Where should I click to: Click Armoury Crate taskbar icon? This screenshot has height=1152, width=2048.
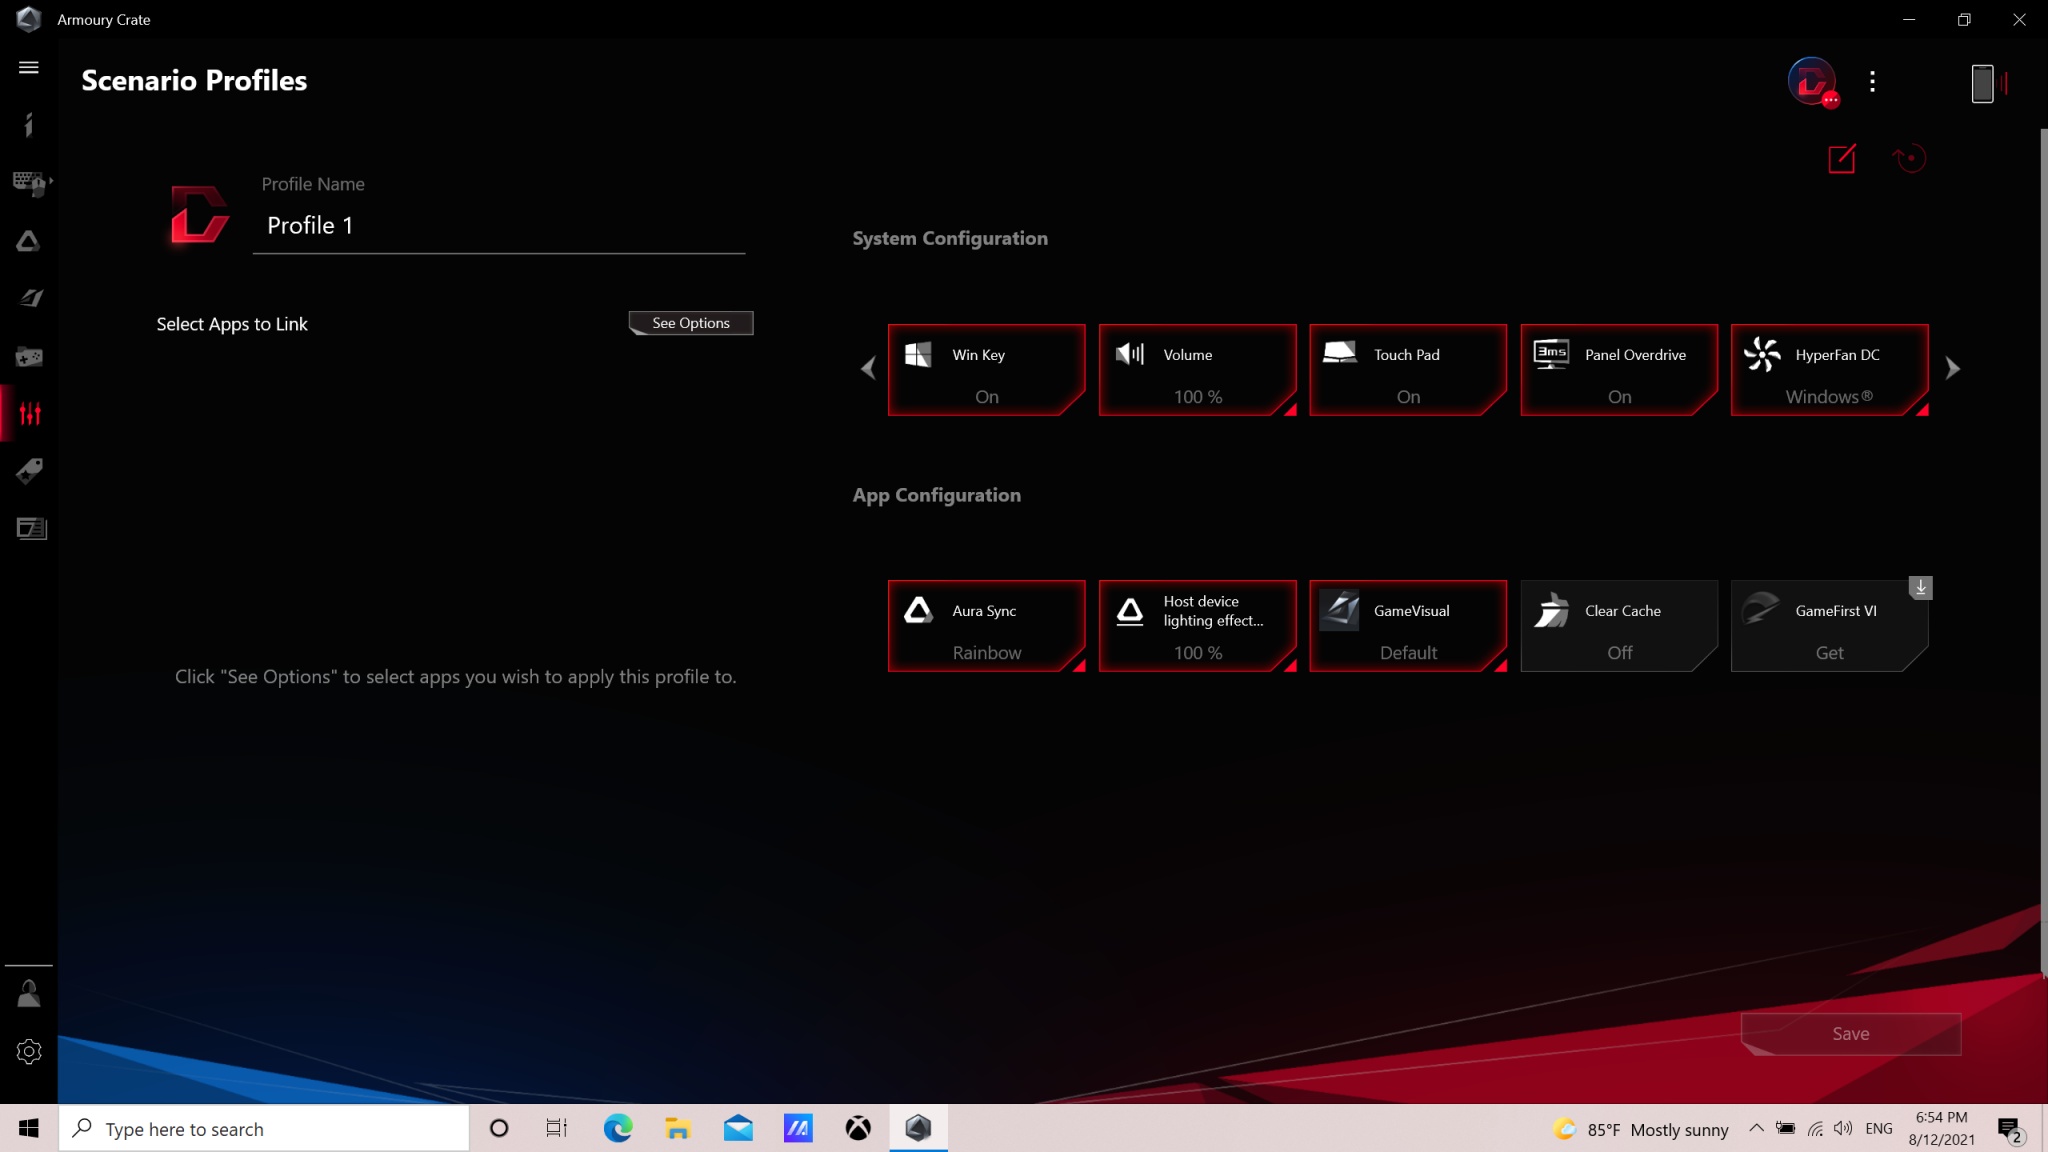click(918, 1129)
